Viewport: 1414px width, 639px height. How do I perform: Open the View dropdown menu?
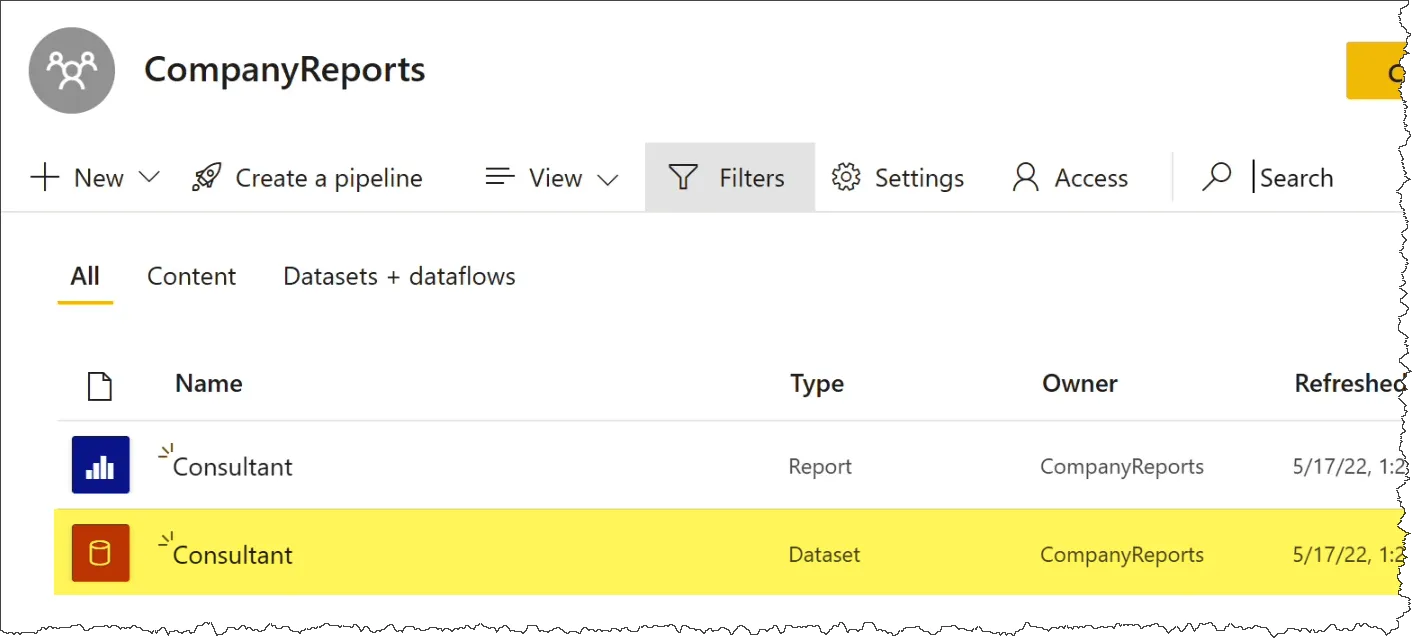552,178
